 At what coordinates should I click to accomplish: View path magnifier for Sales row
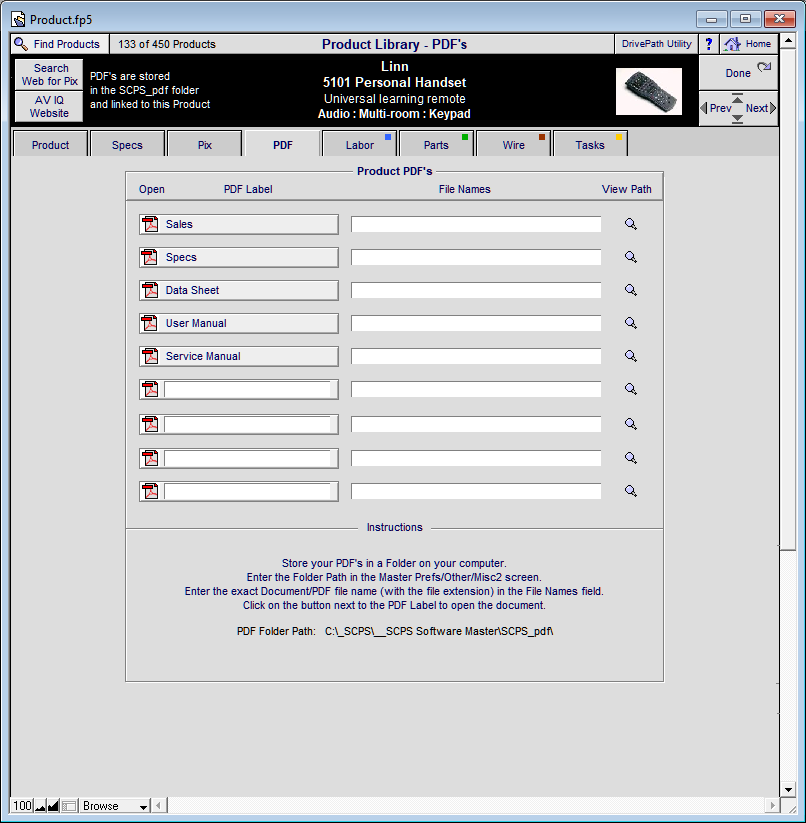click(631, 224)
